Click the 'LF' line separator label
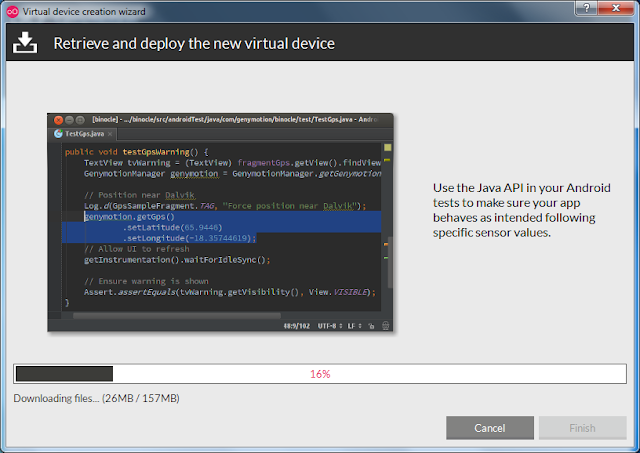This screenshot has height=453, width=640. [351, 326]
